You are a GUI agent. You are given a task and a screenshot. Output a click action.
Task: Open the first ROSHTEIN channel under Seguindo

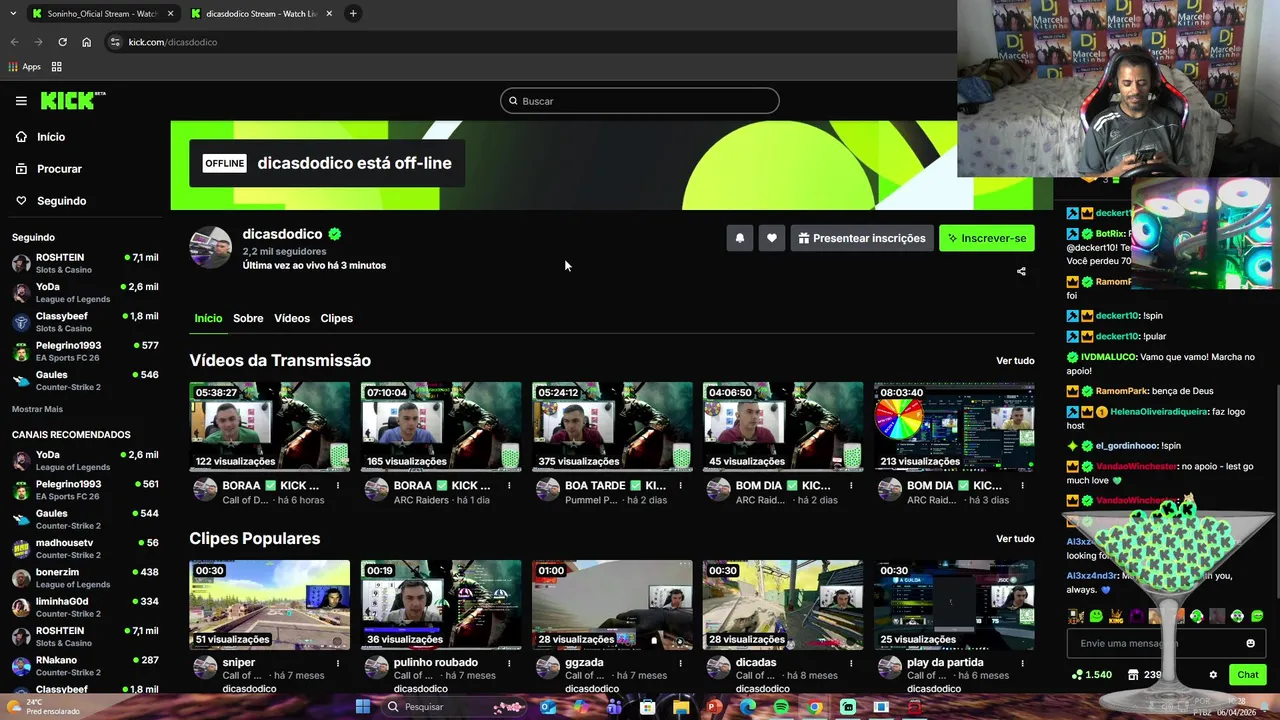(x=85, y=263)
